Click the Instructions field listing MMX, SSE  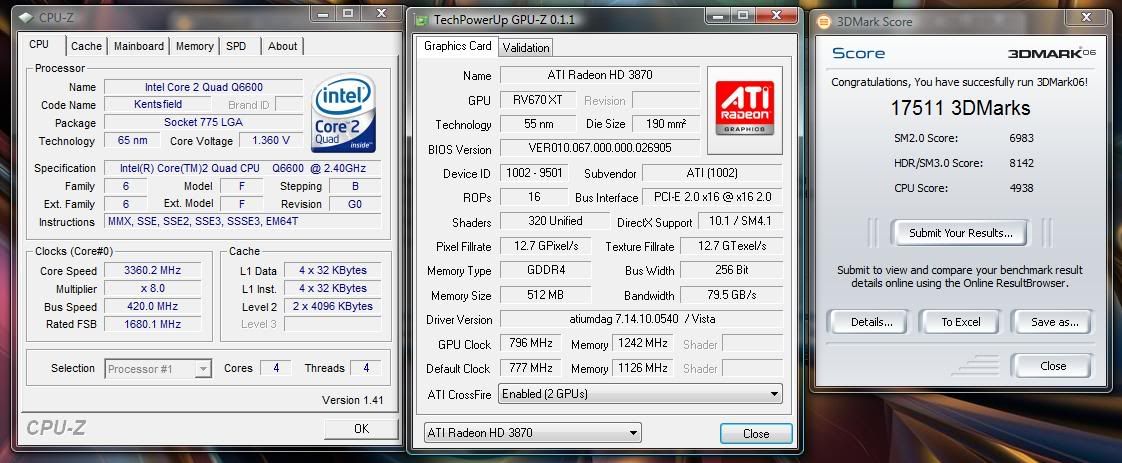[243, 222]
